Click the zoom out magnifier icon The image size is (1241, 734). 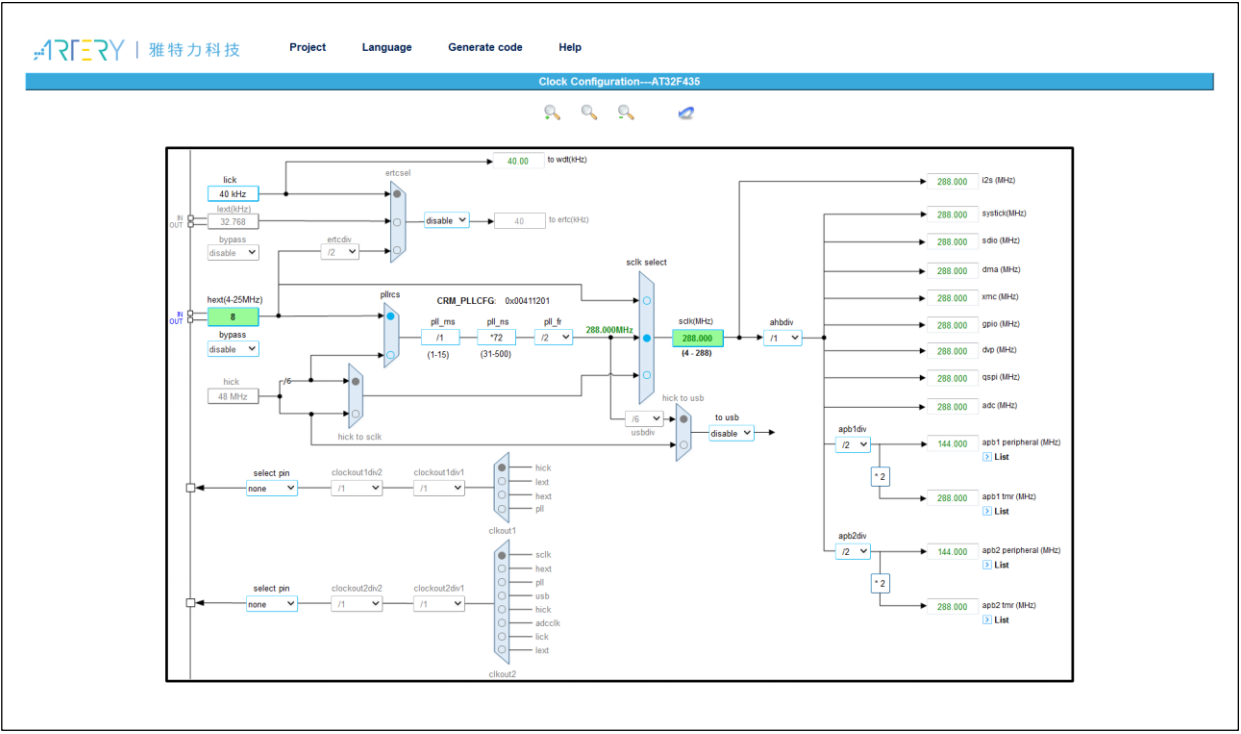click(626, 113)
